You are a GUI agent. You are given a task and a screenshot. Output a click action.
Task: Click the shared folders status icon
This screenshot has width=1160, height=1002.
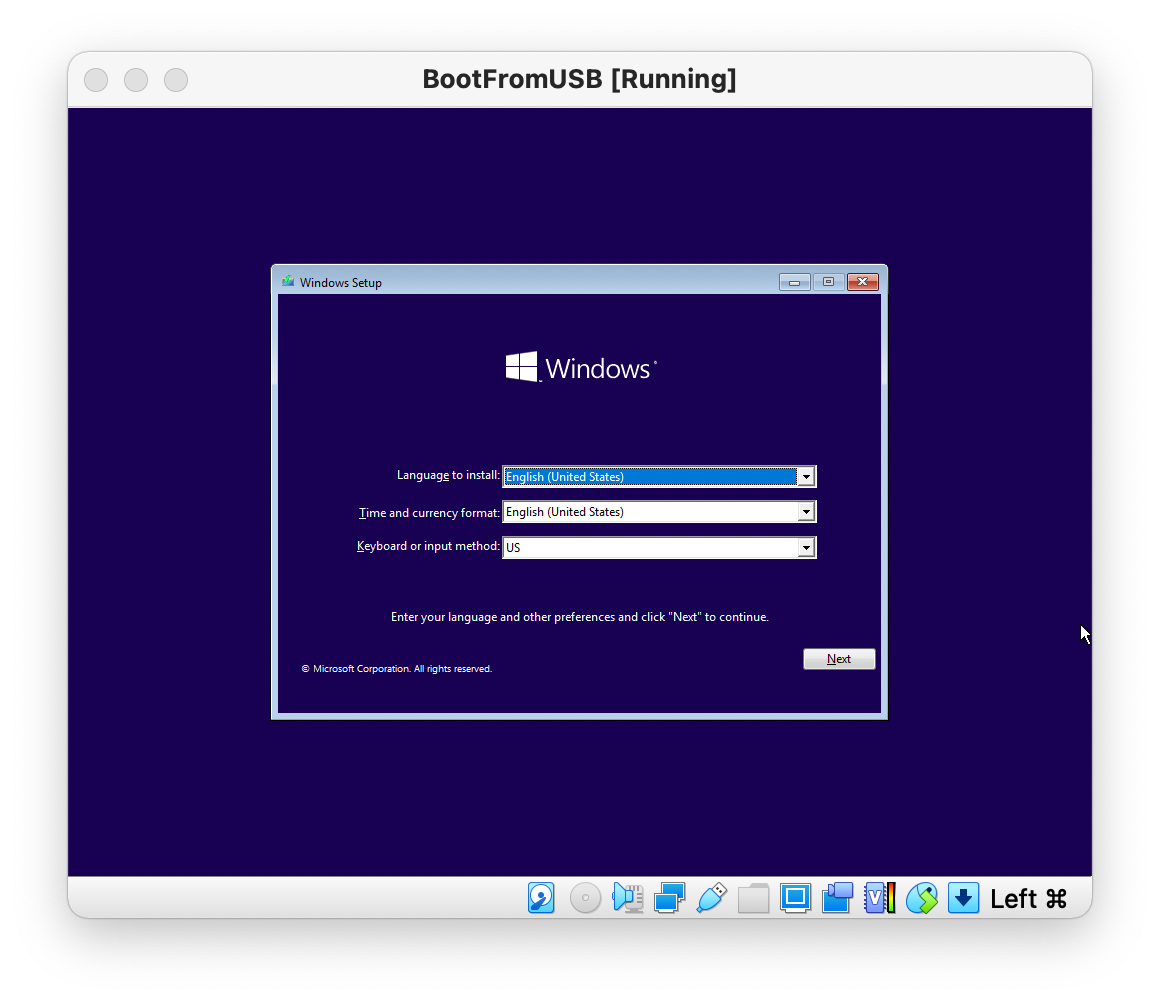coord(753,898)
